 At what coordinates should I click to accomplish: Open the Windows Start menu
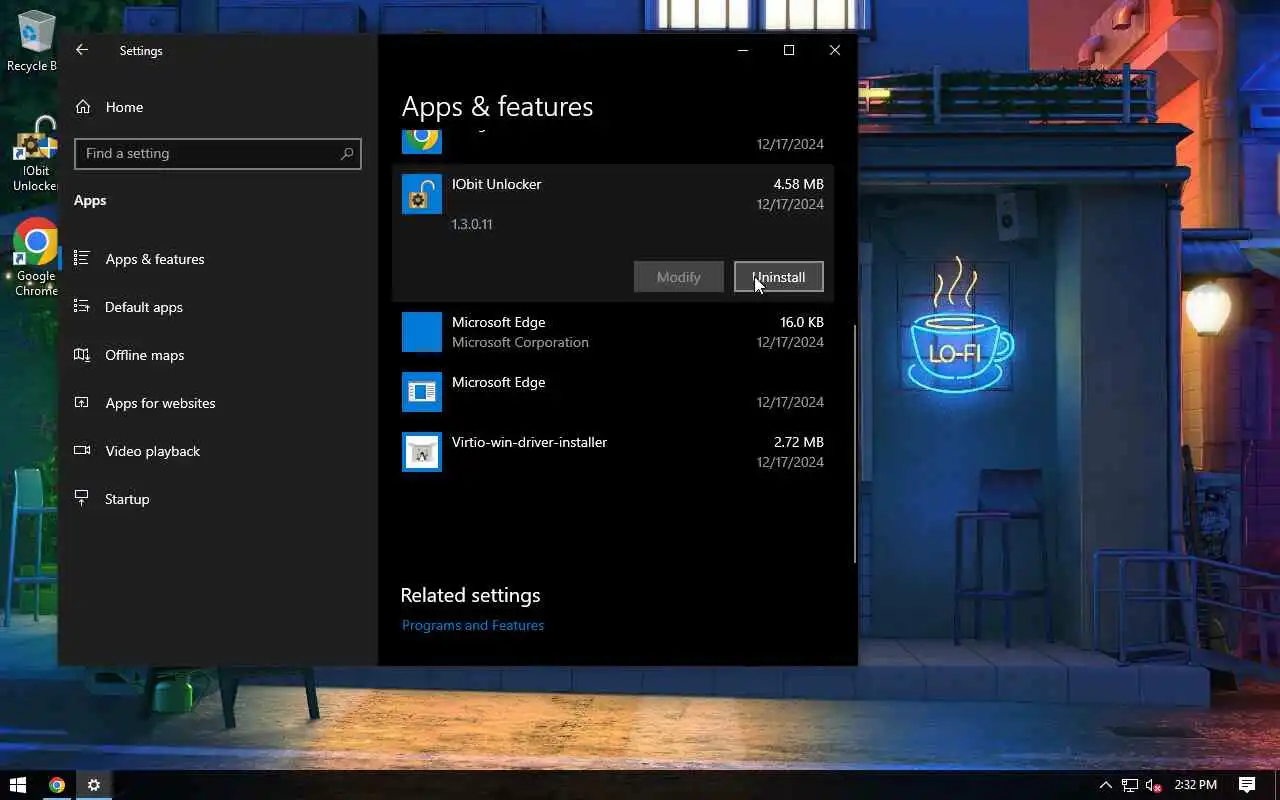pyautogui.click(x=17, y=785)
